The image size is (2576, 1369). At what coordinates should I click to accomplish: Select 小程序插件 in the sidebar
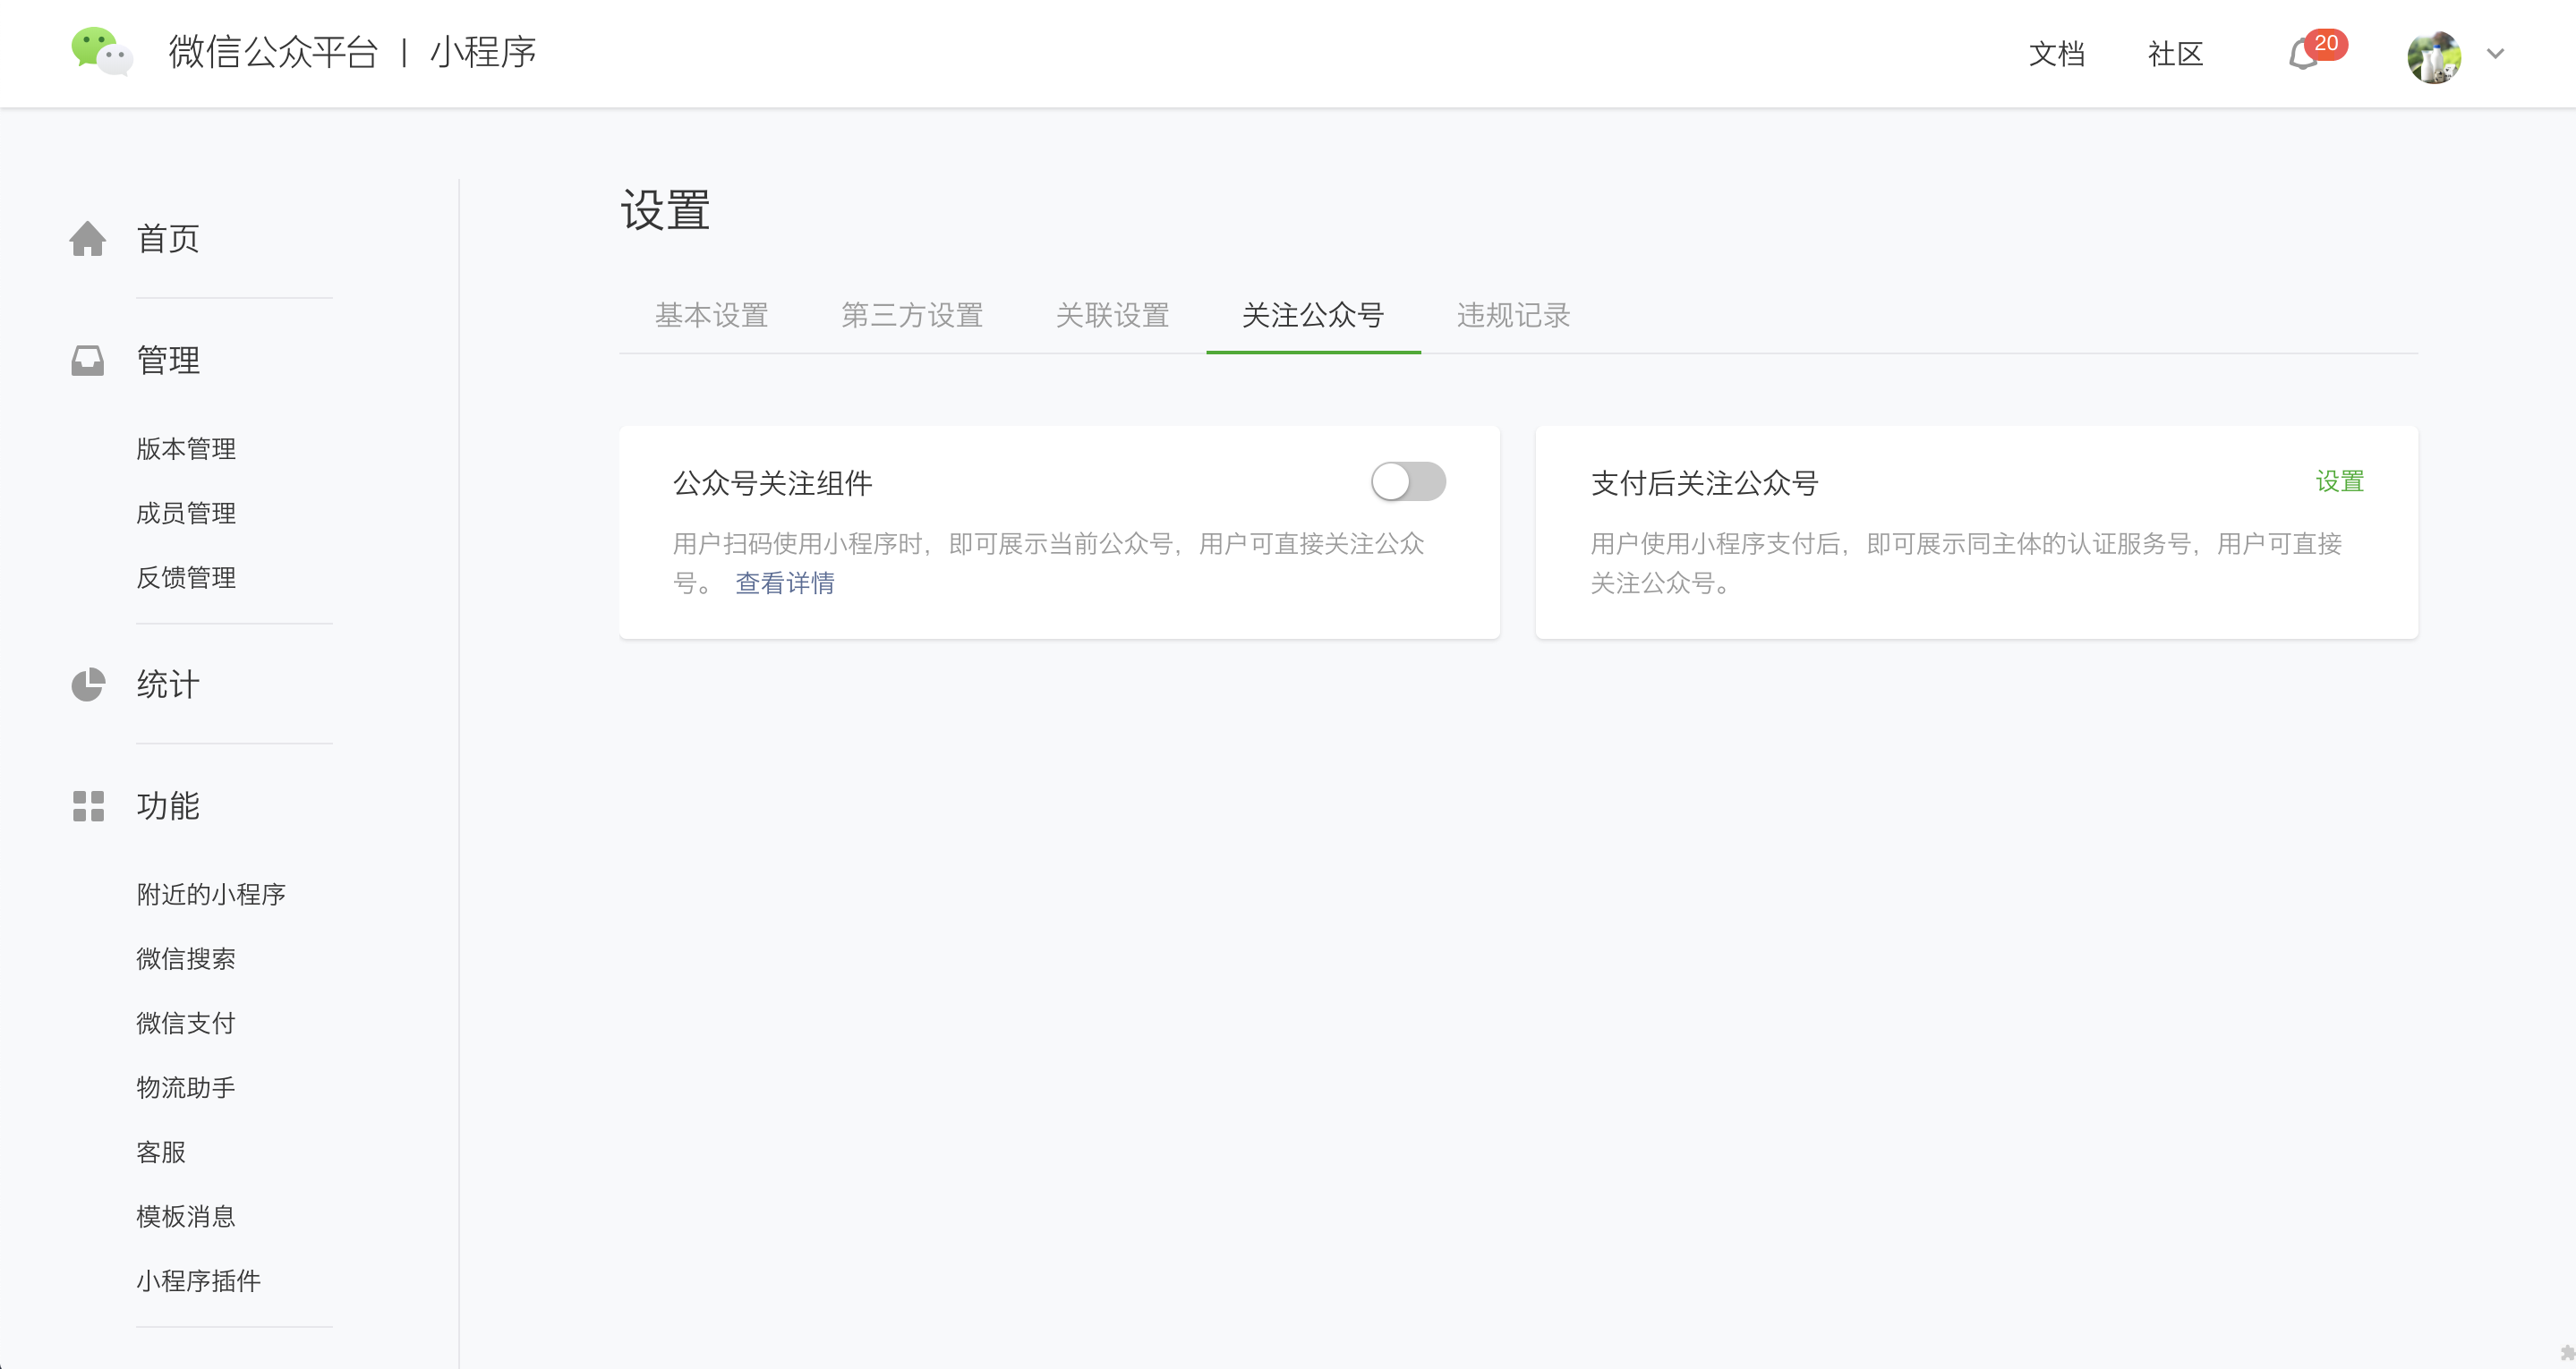[198, 1281]
